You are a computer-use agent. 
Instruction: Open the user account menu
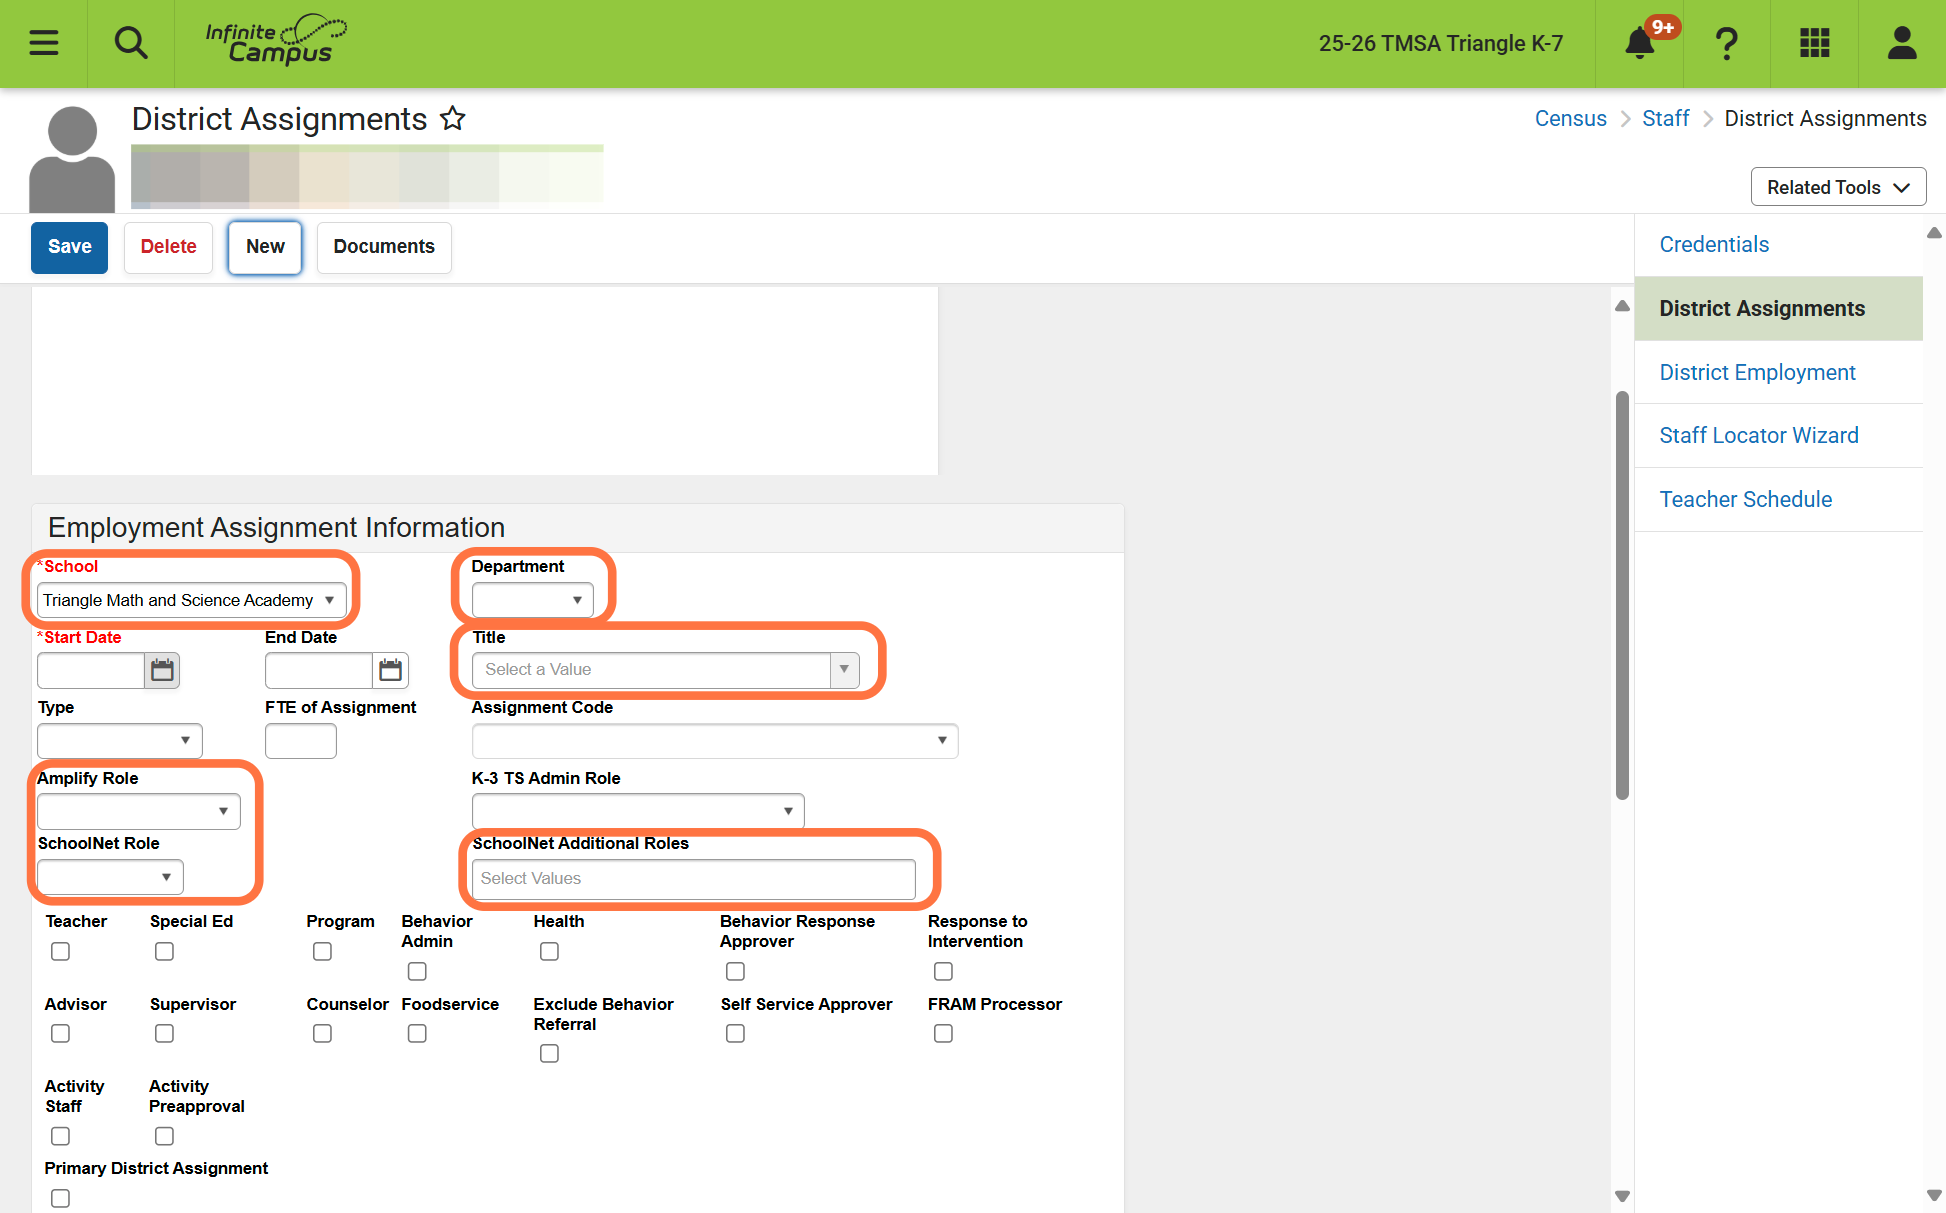(x=1901, y=43)
